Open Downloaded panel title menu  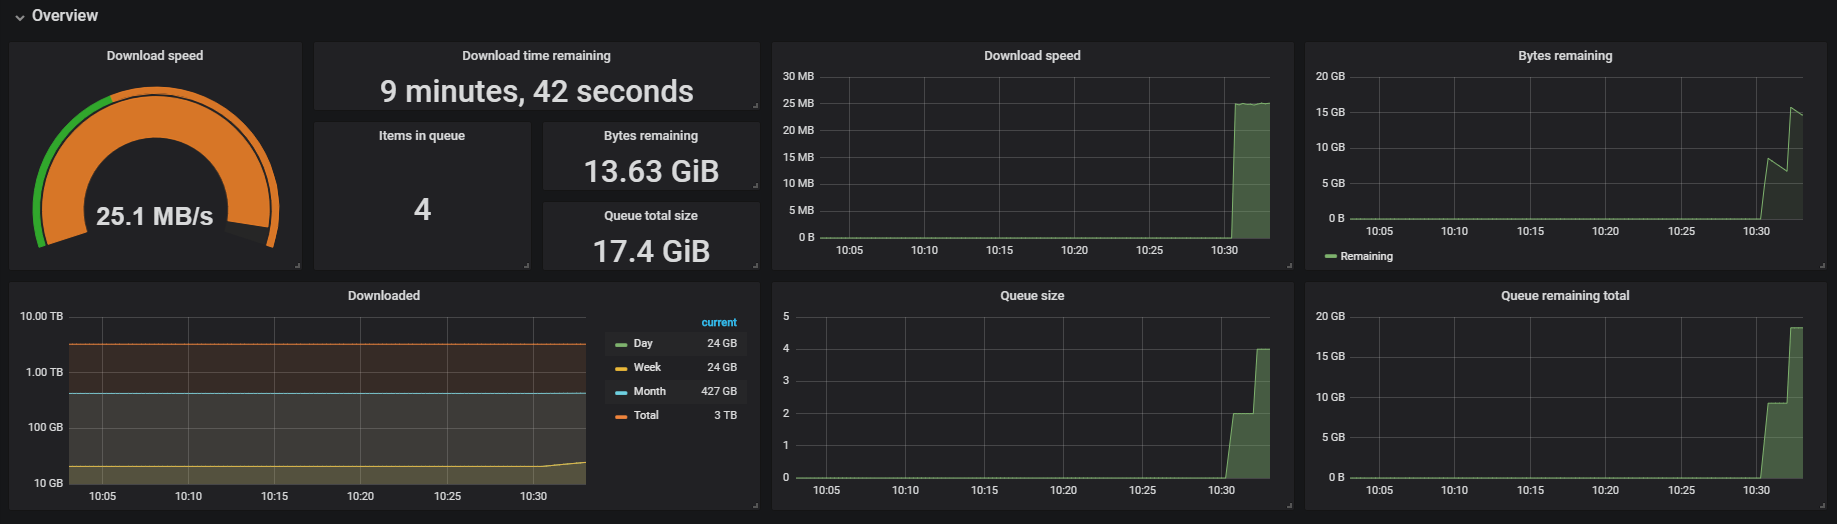point(384,296)
